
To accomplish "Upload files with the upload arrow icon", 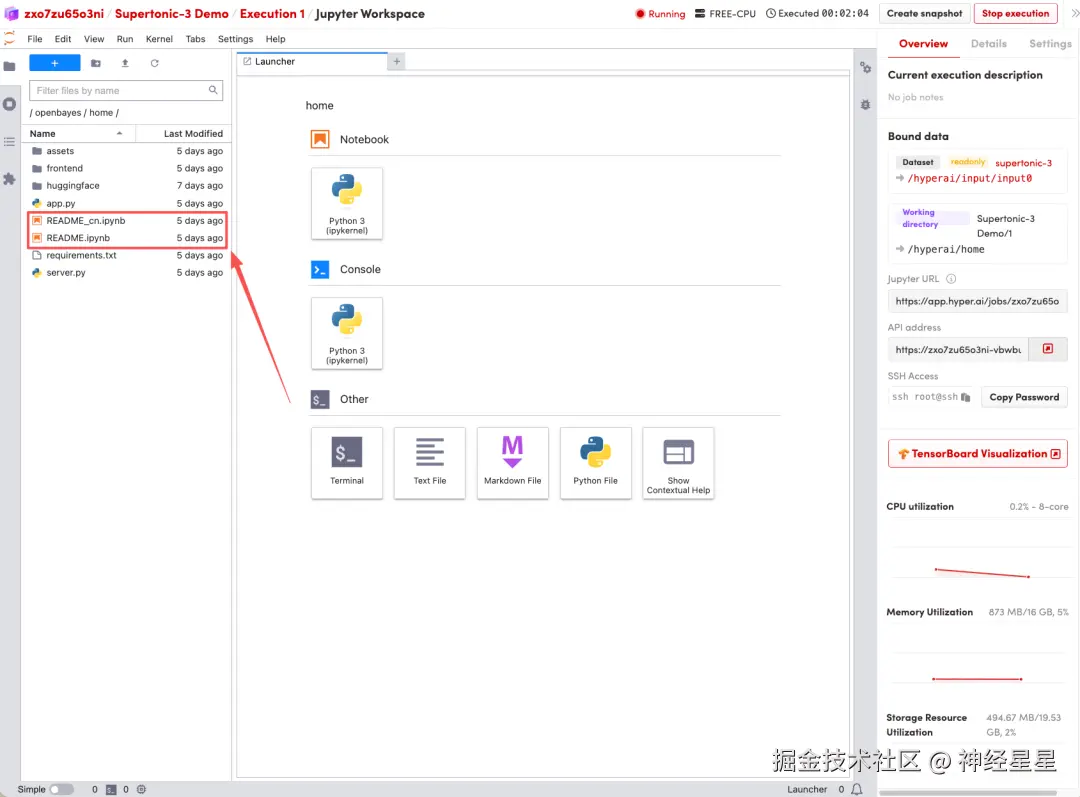I will click(125, 63).
